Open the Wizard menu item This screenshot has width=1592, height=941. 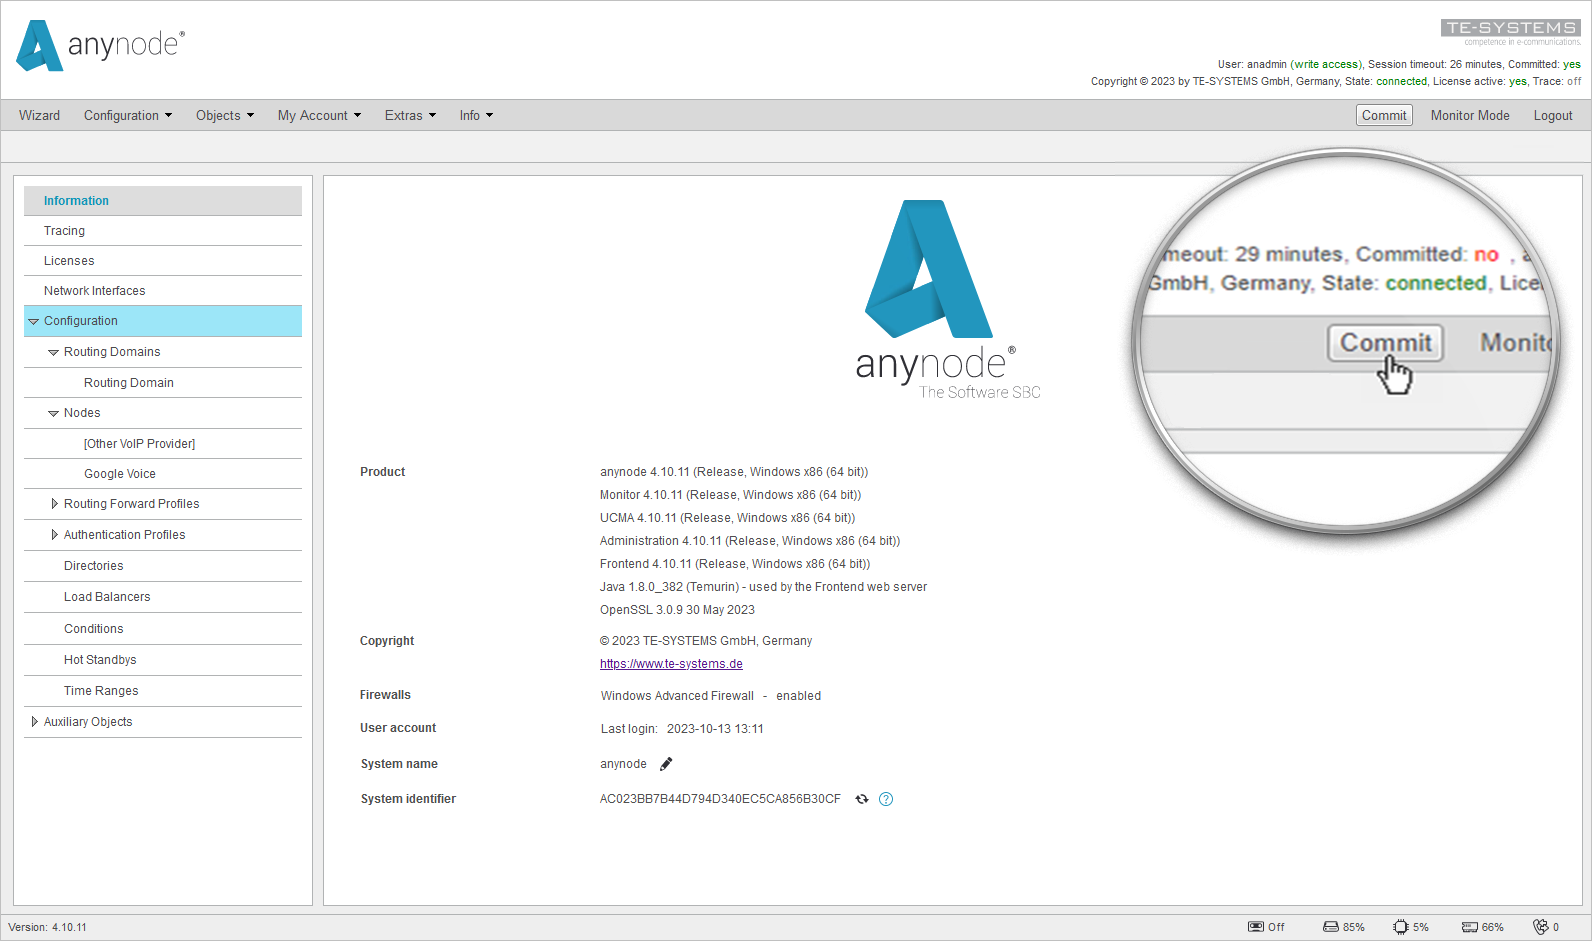pos(39,115)
